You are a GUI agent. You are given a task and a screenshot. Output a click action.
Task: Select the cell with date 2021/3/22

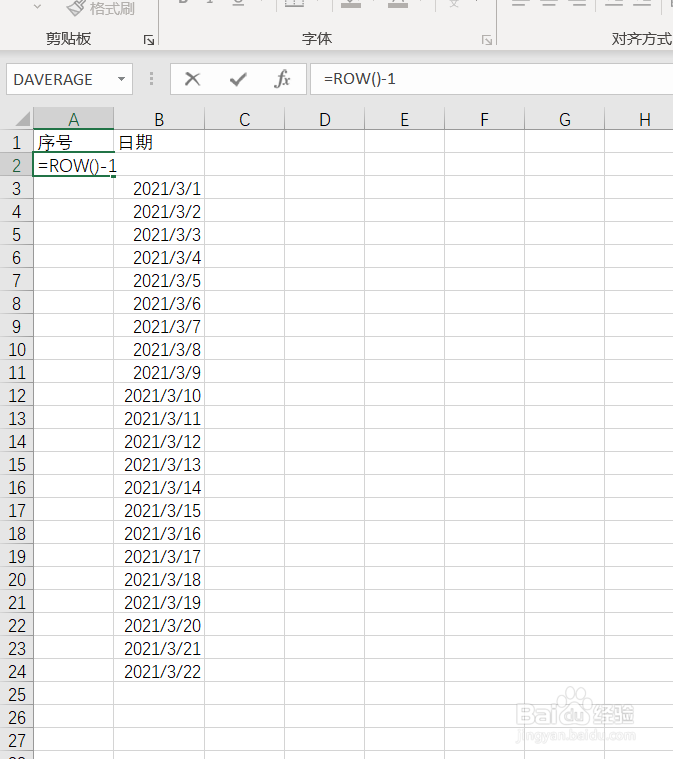point(159,671)
